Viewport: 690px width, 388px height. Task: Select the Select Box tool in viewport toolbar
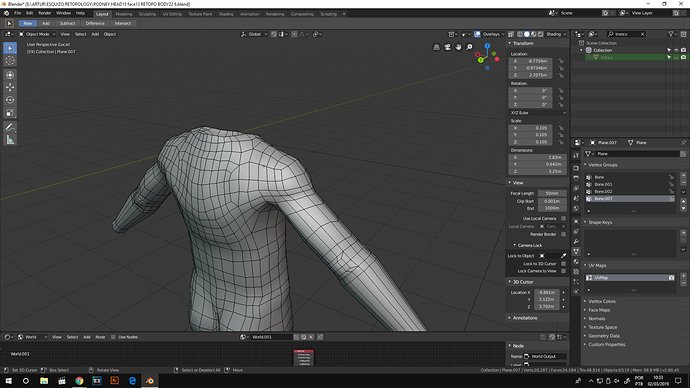[x=10, y=48]
